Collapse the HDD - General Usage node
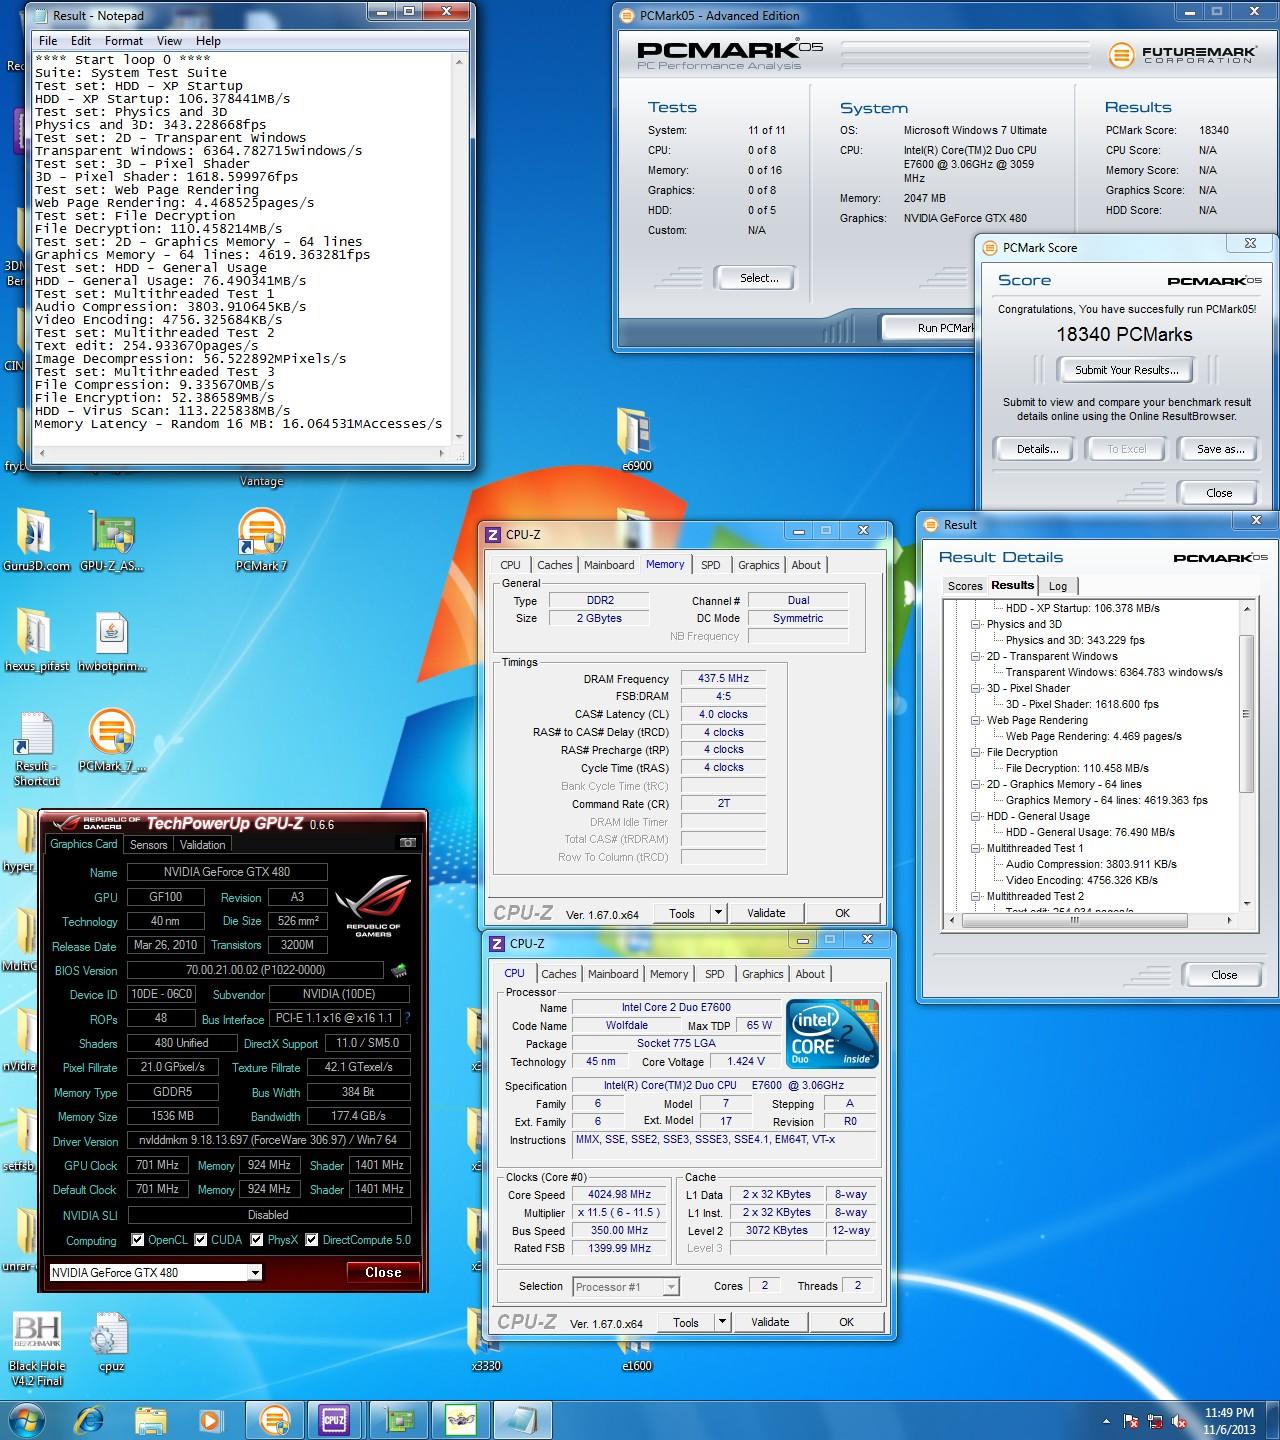Screen dimensions: 1280x1440 [976, 816]
